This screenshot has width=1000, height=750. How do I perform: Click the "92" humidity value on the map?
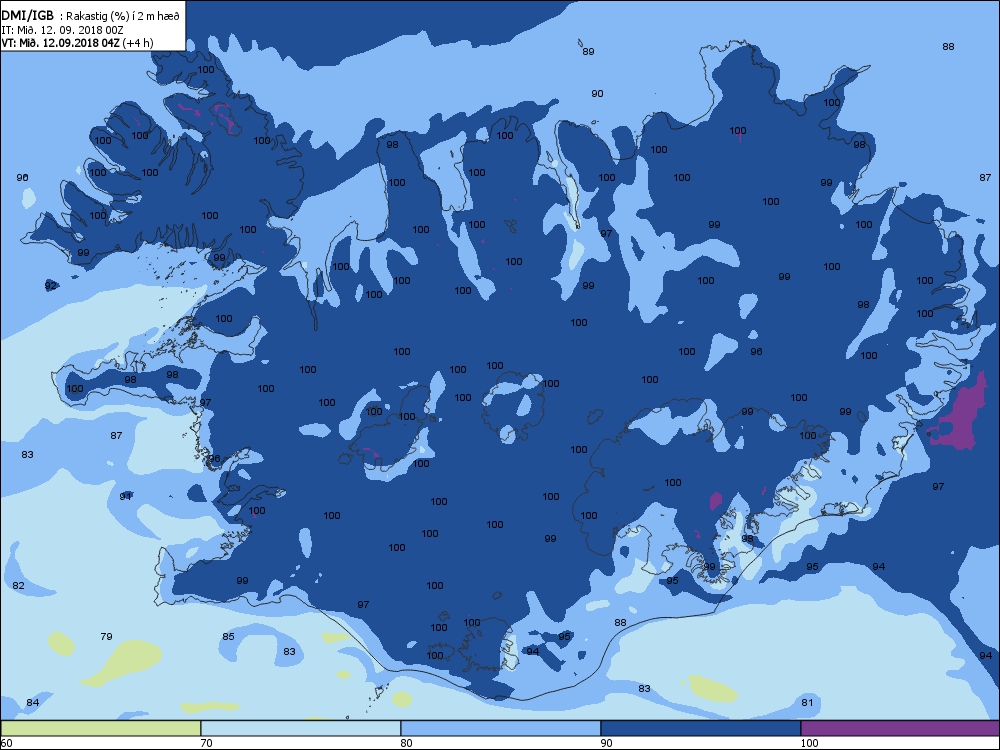pos(51,286)
